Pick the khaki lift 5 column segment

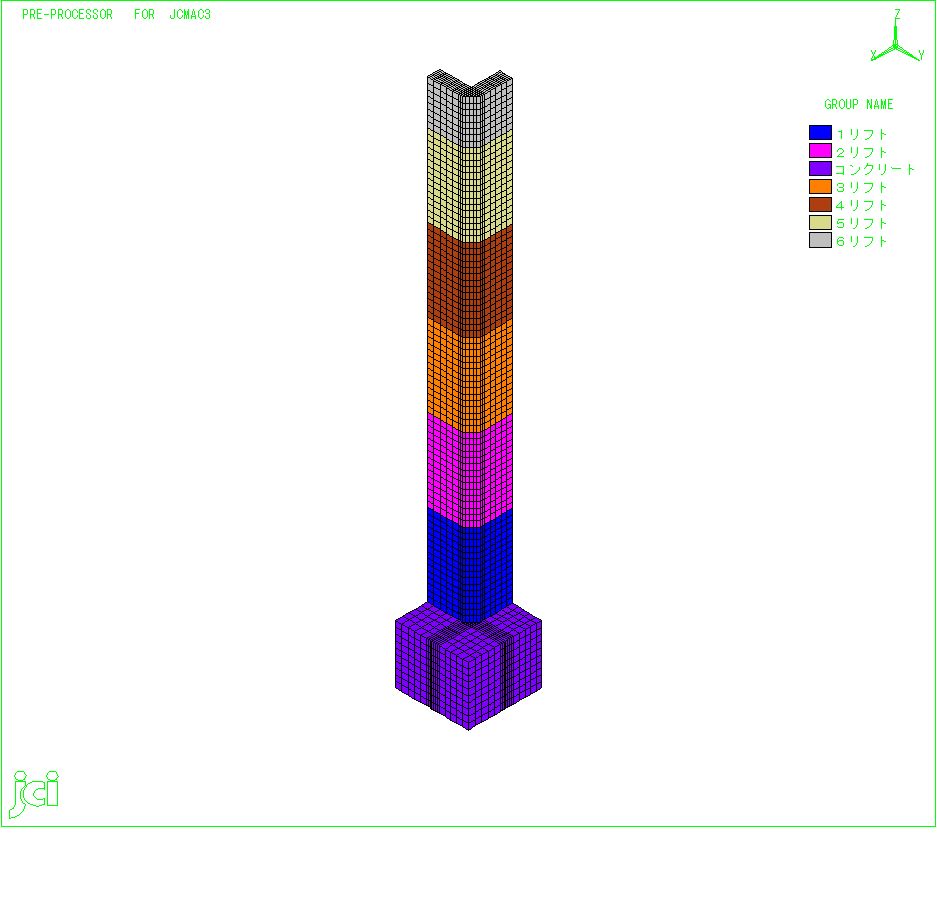click(470, 185)
